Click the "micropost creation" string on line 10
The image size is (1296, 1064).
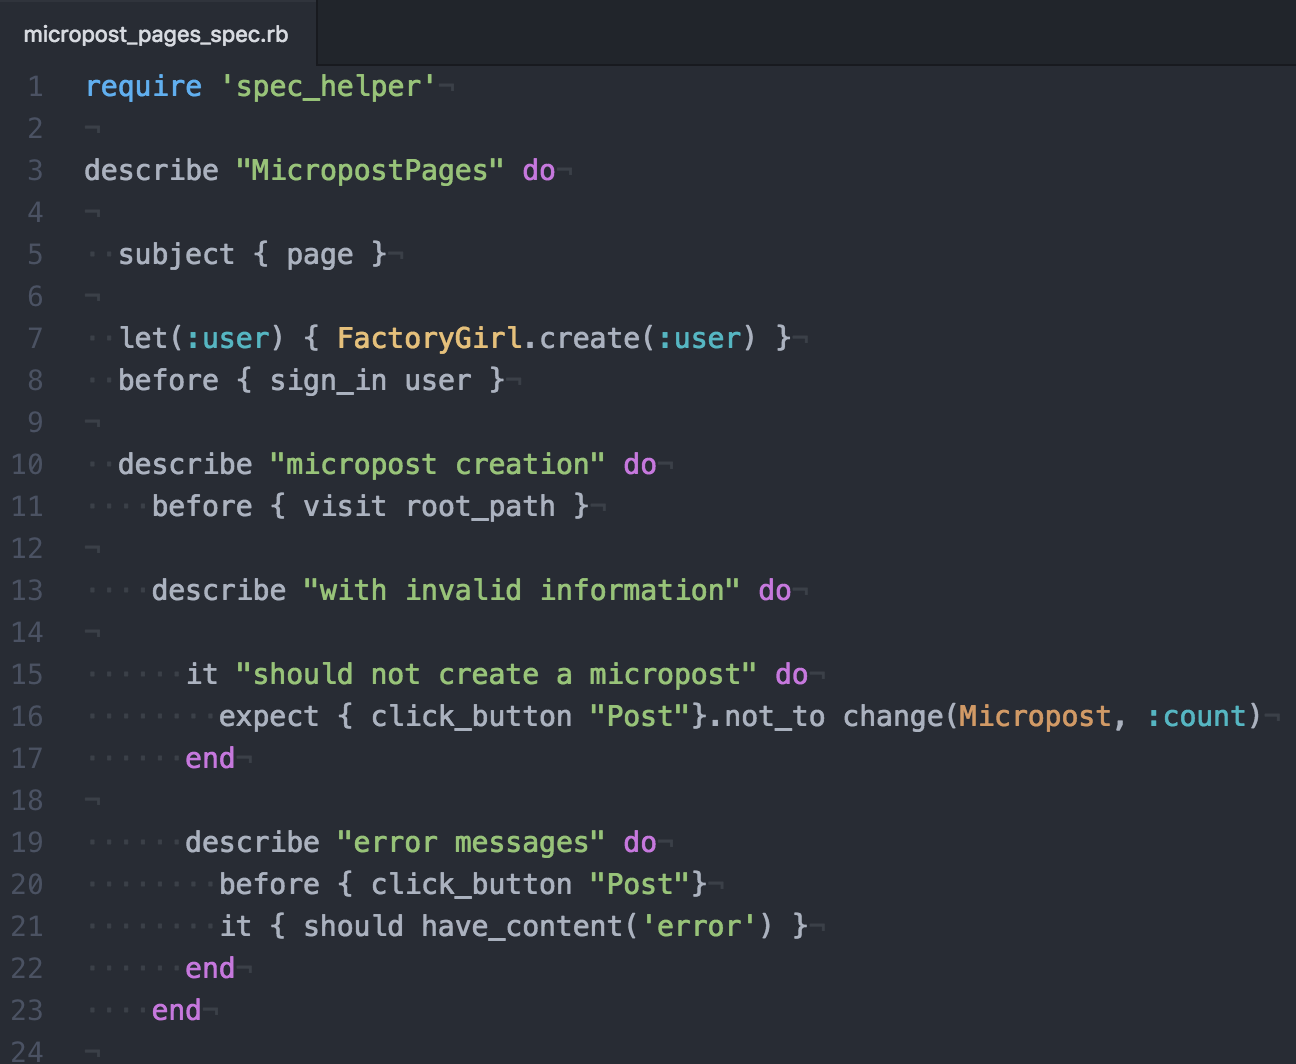point(438,465)
